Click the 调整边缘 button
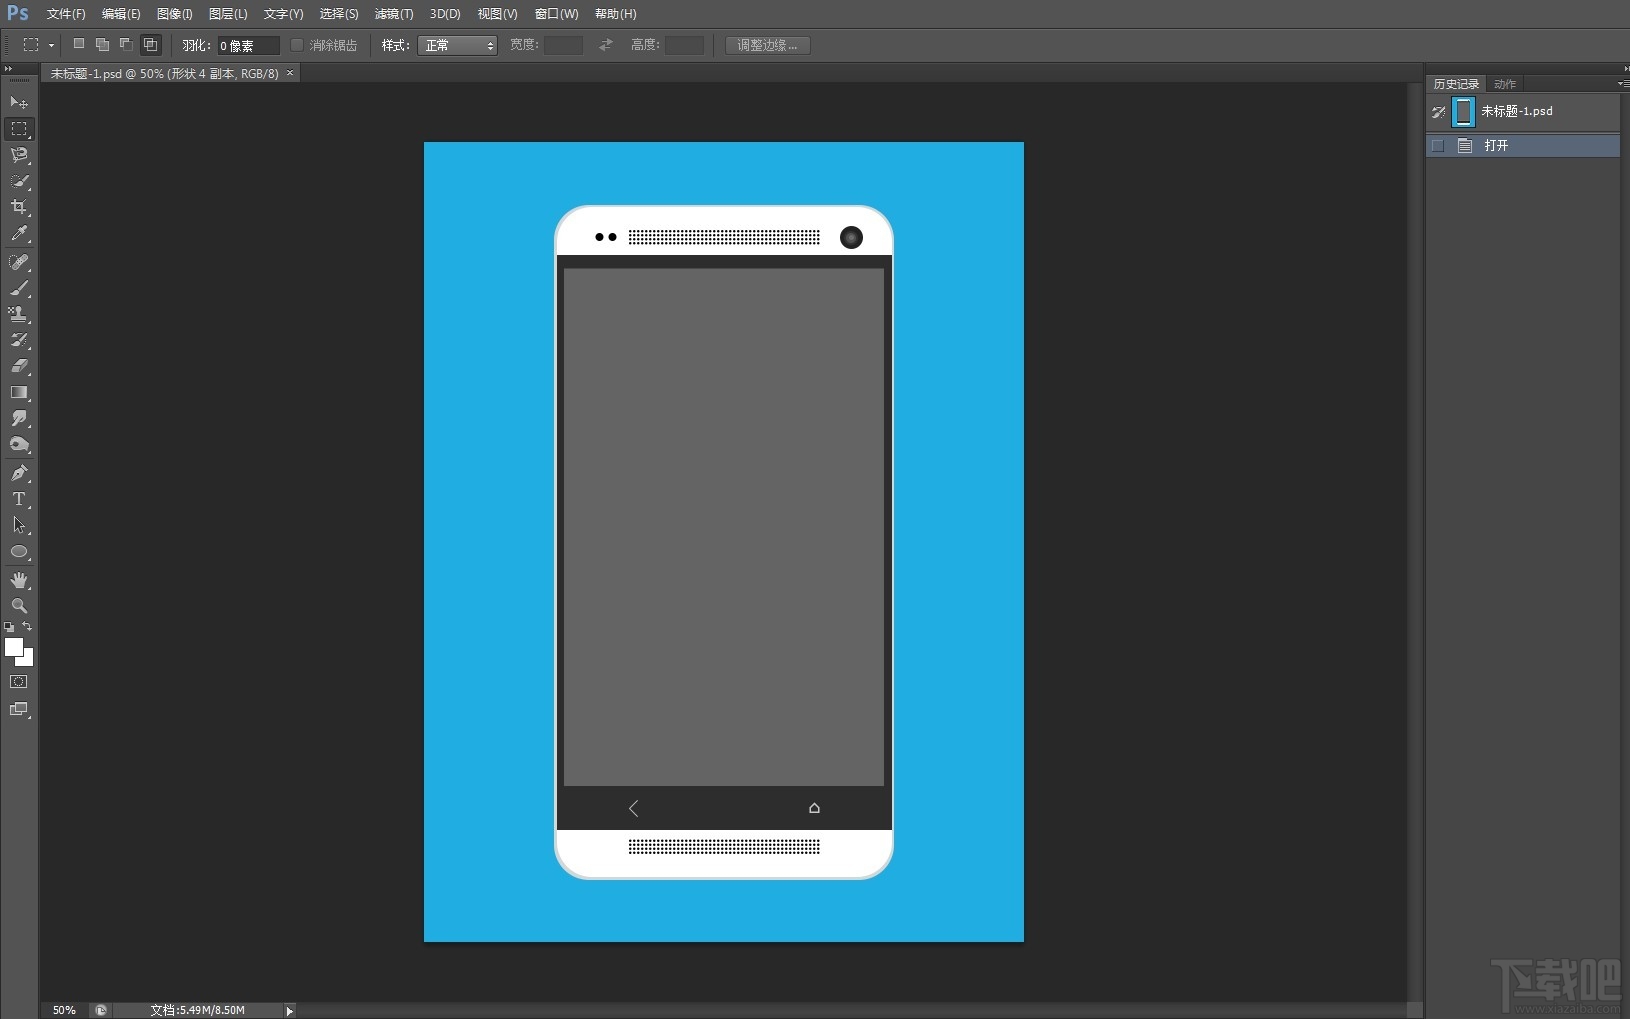This screenshot has width=1630, height=1019. tap(767, 46)
